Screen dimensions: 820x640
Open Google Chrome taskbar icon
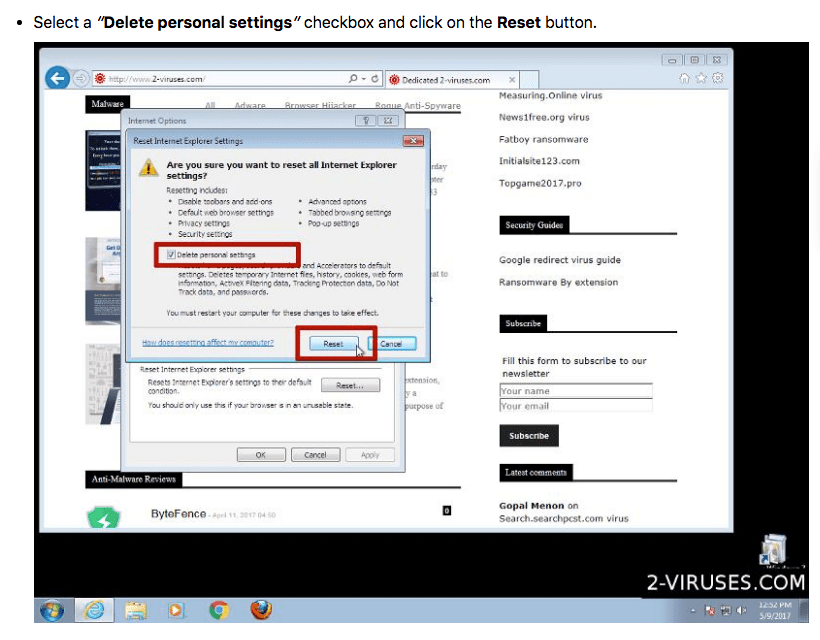pos(219,610)
